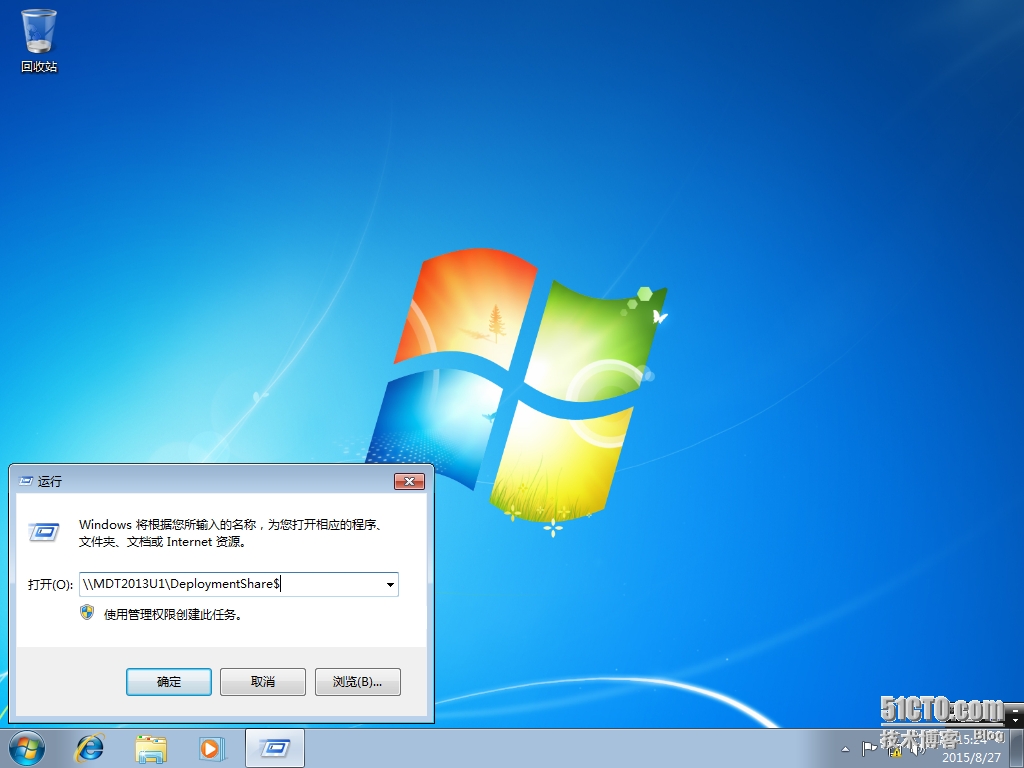
Task: Open the taskbar clock showing 2015/8/27
Action: pos(972,749)
